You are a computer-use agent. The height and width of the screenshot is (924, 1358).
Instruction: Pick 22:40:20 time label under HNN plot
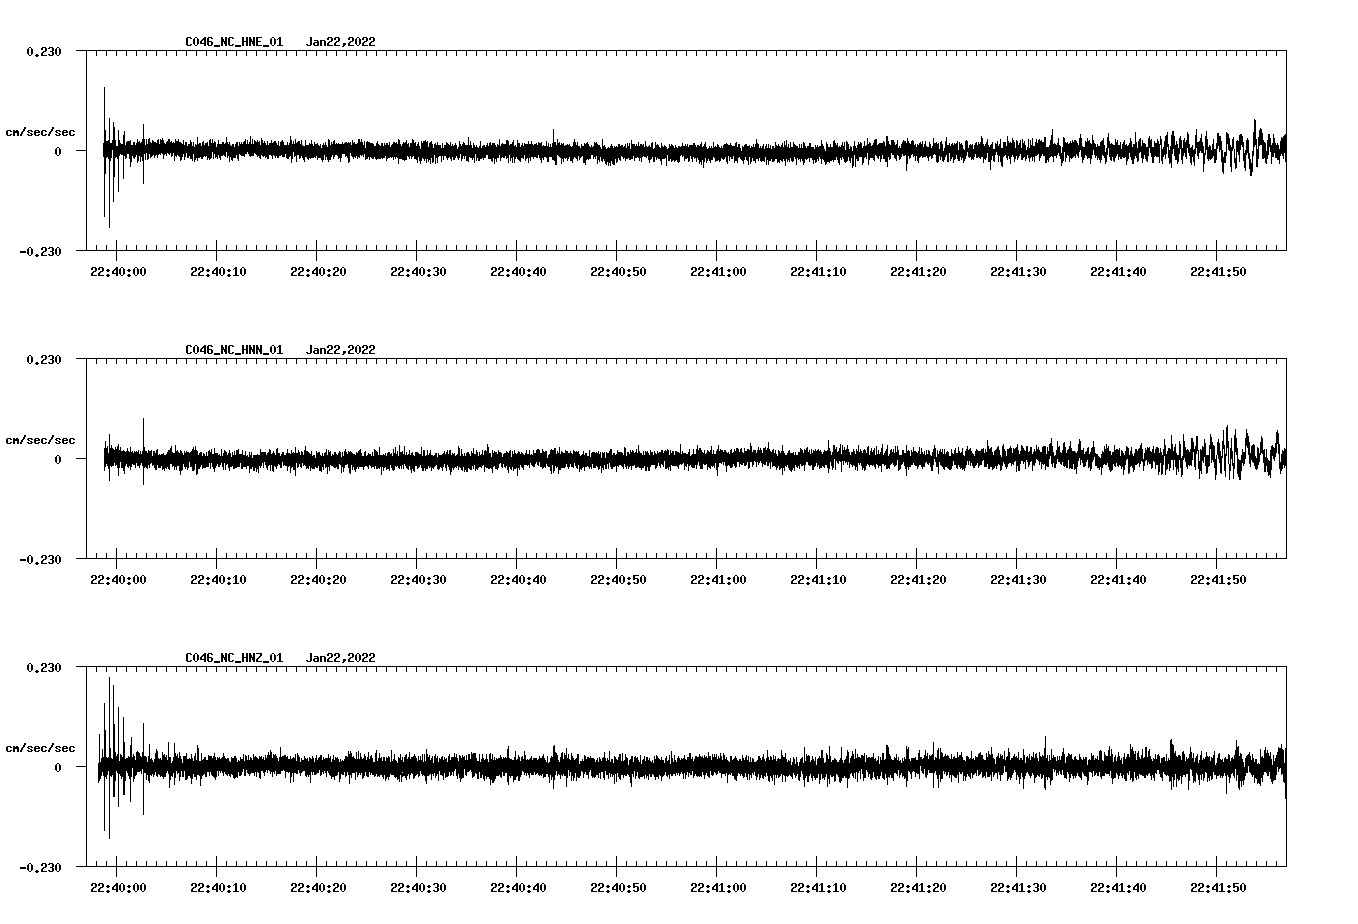[x=318, y=580]
